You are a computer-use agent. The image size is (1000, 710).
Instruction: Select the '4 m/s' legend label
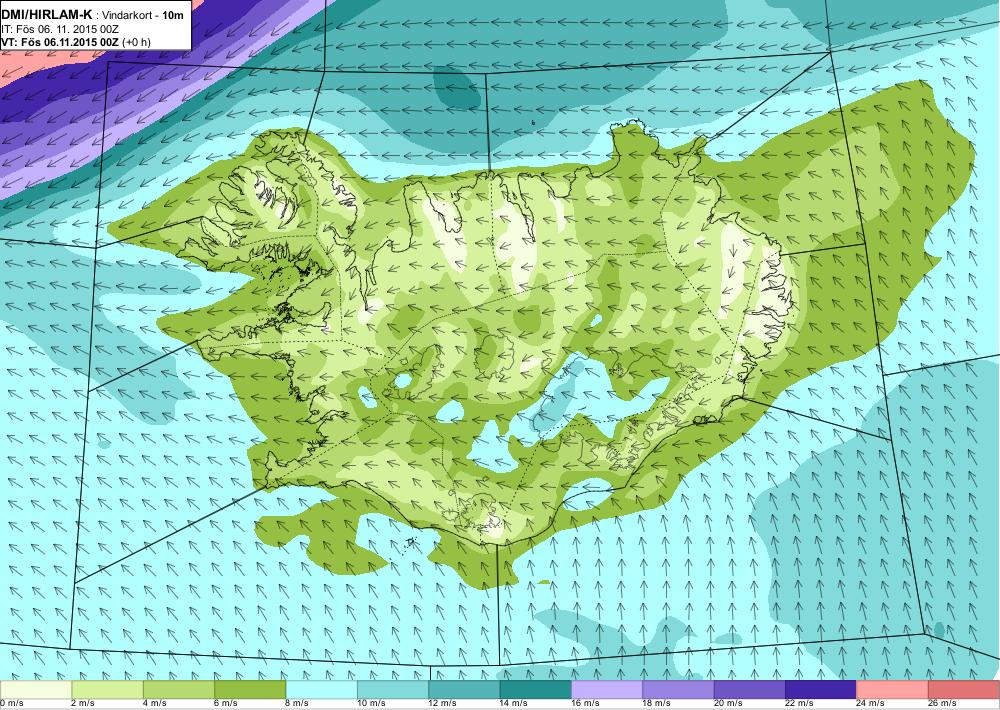(155, 703)
